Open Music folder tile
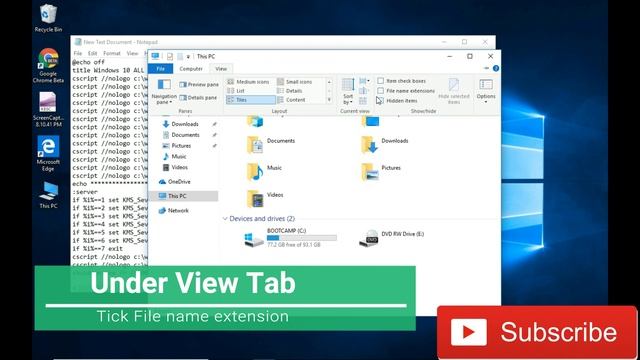The image size is (640, 360). (264, 171)
